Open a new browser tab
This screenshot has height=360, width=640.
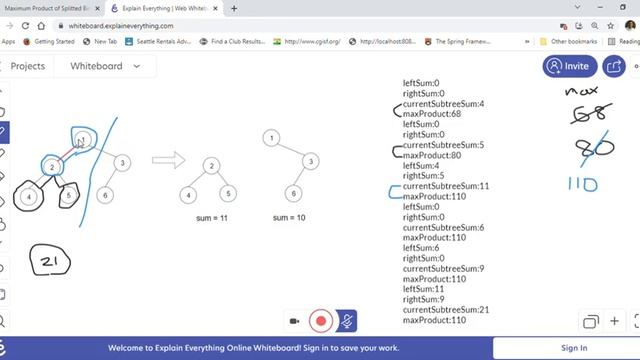pos(234,8)
